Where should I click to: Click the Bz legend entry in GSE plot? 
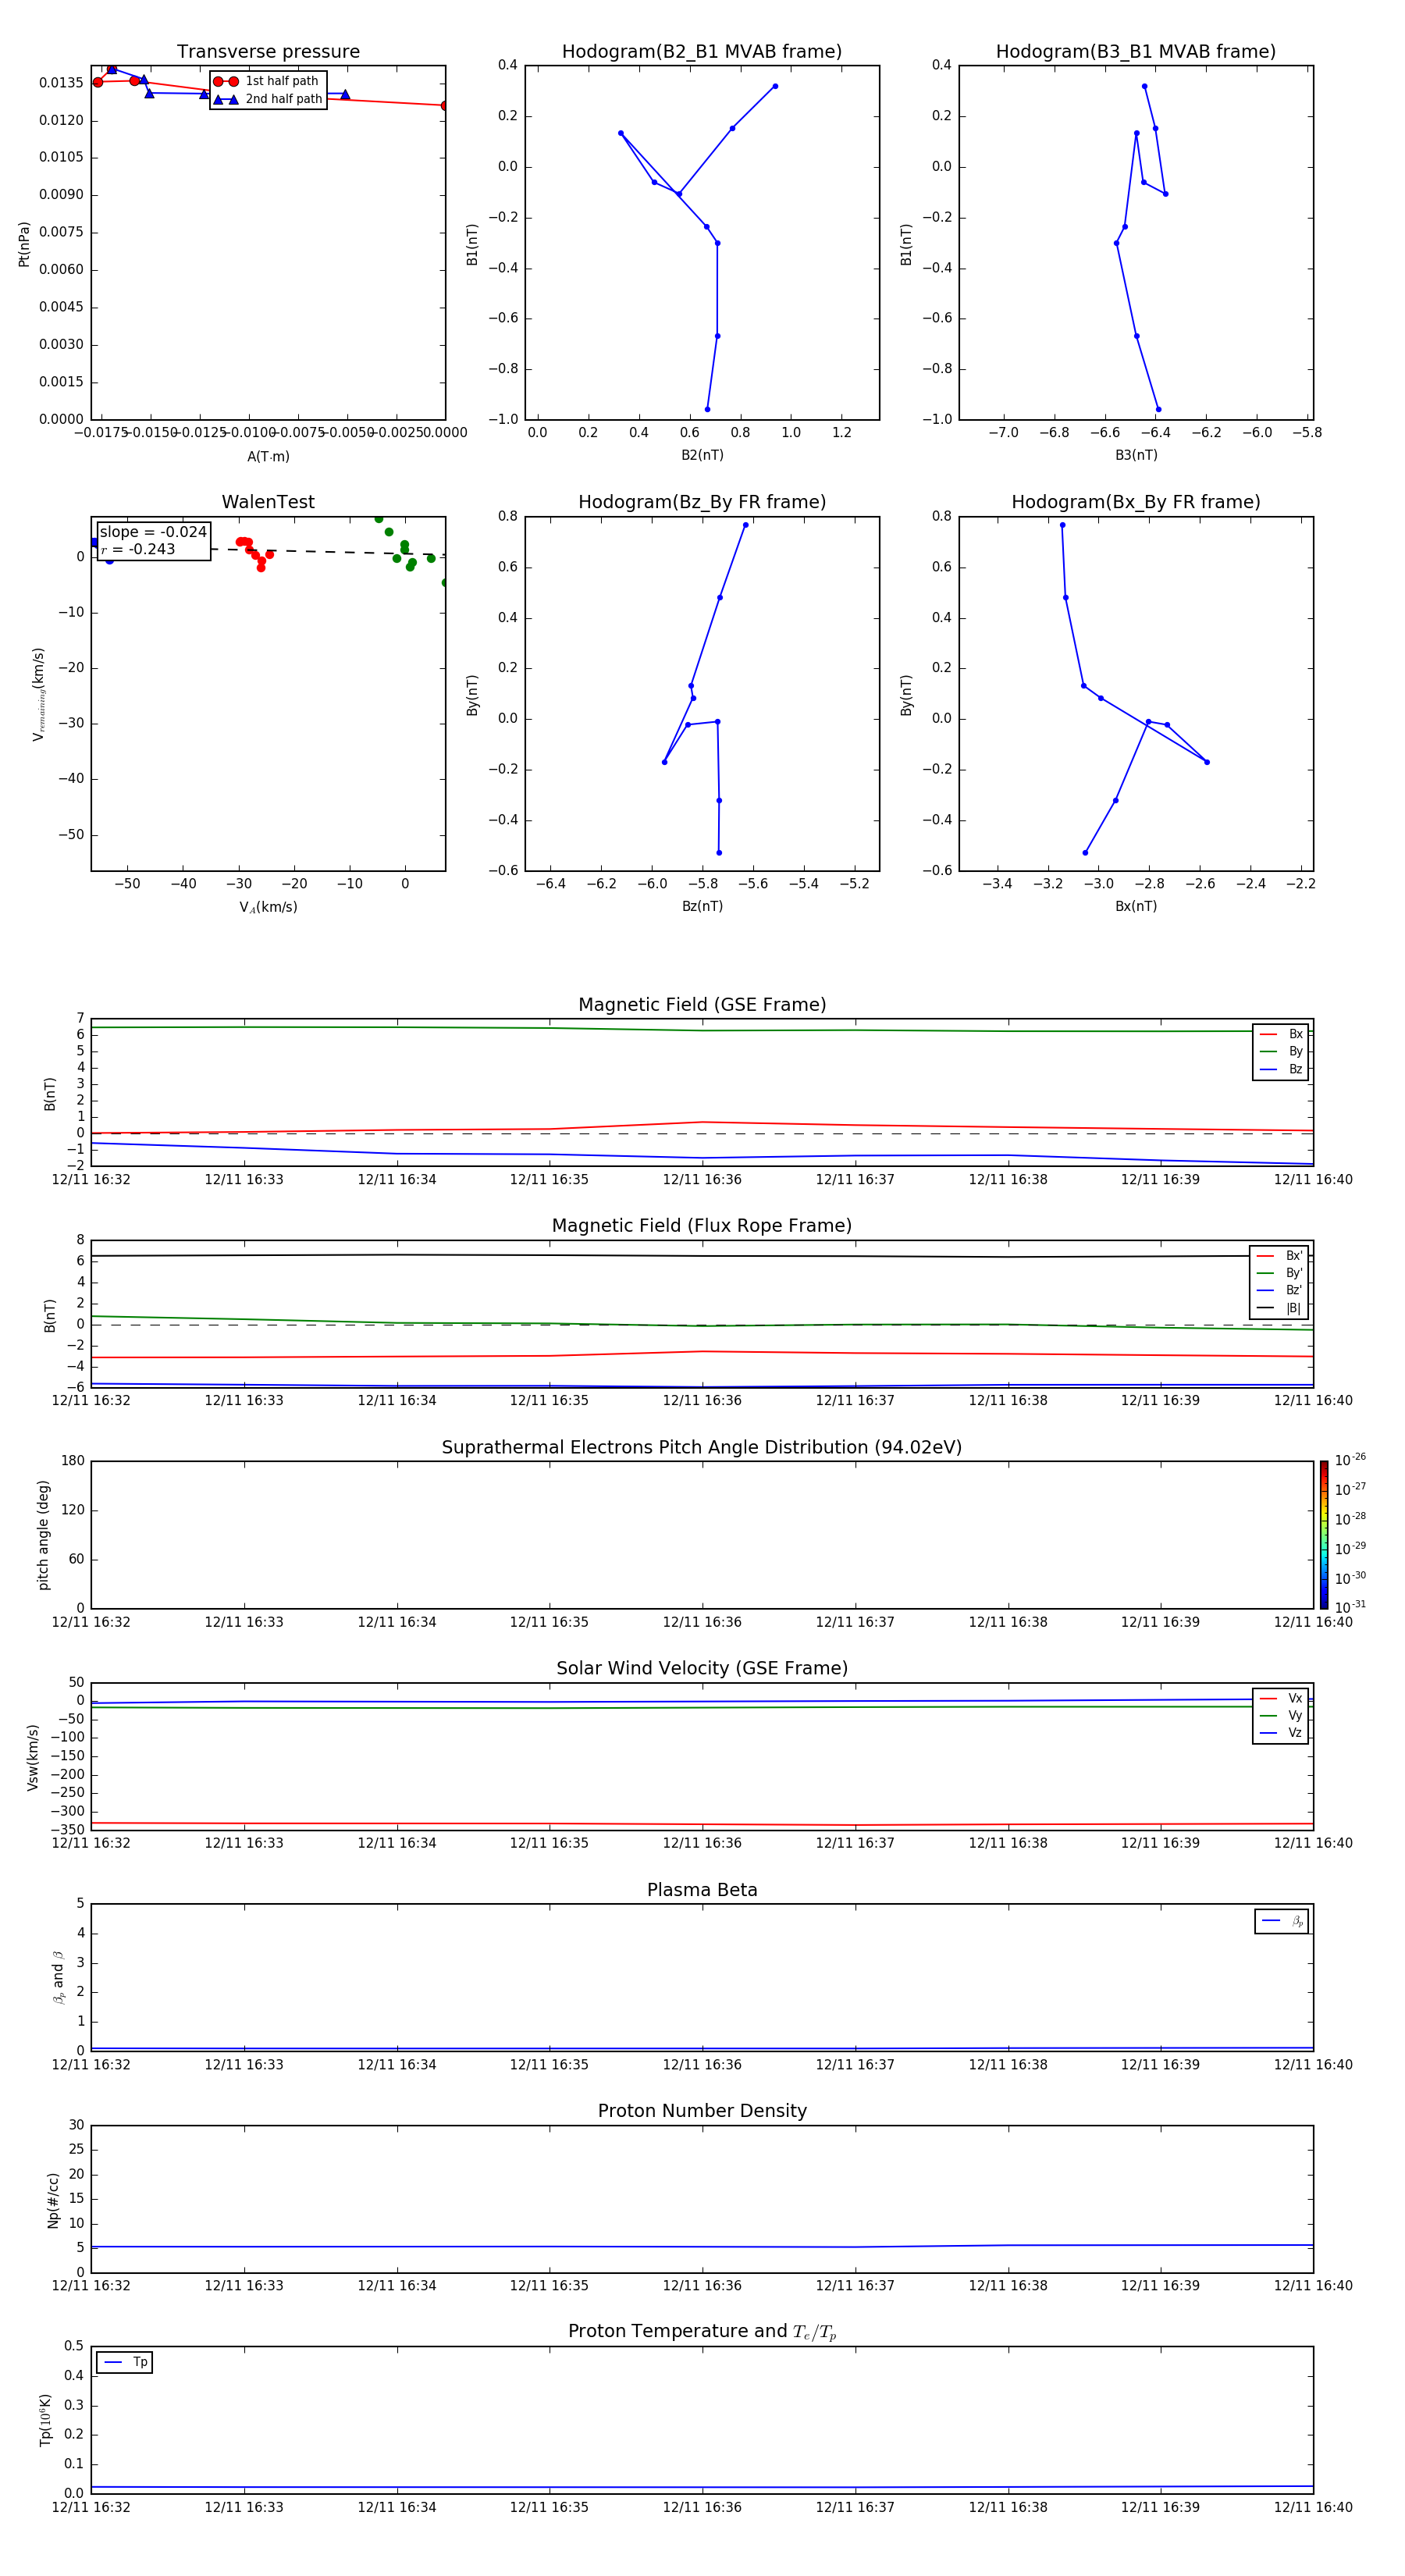(1281, 1069)
